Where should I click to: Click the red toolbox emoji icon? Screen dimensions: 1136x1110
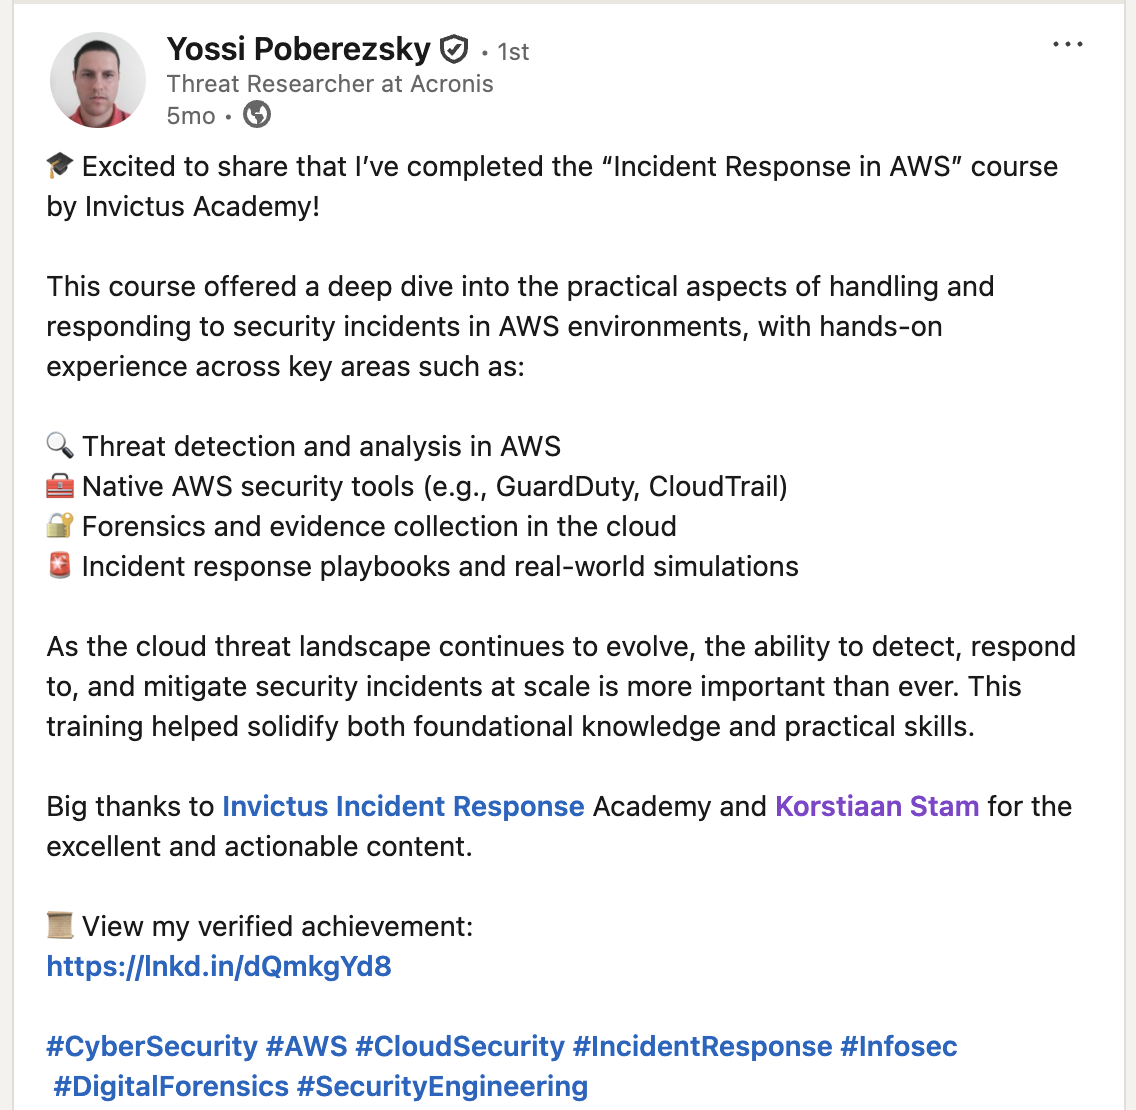[x=60, y=486]
